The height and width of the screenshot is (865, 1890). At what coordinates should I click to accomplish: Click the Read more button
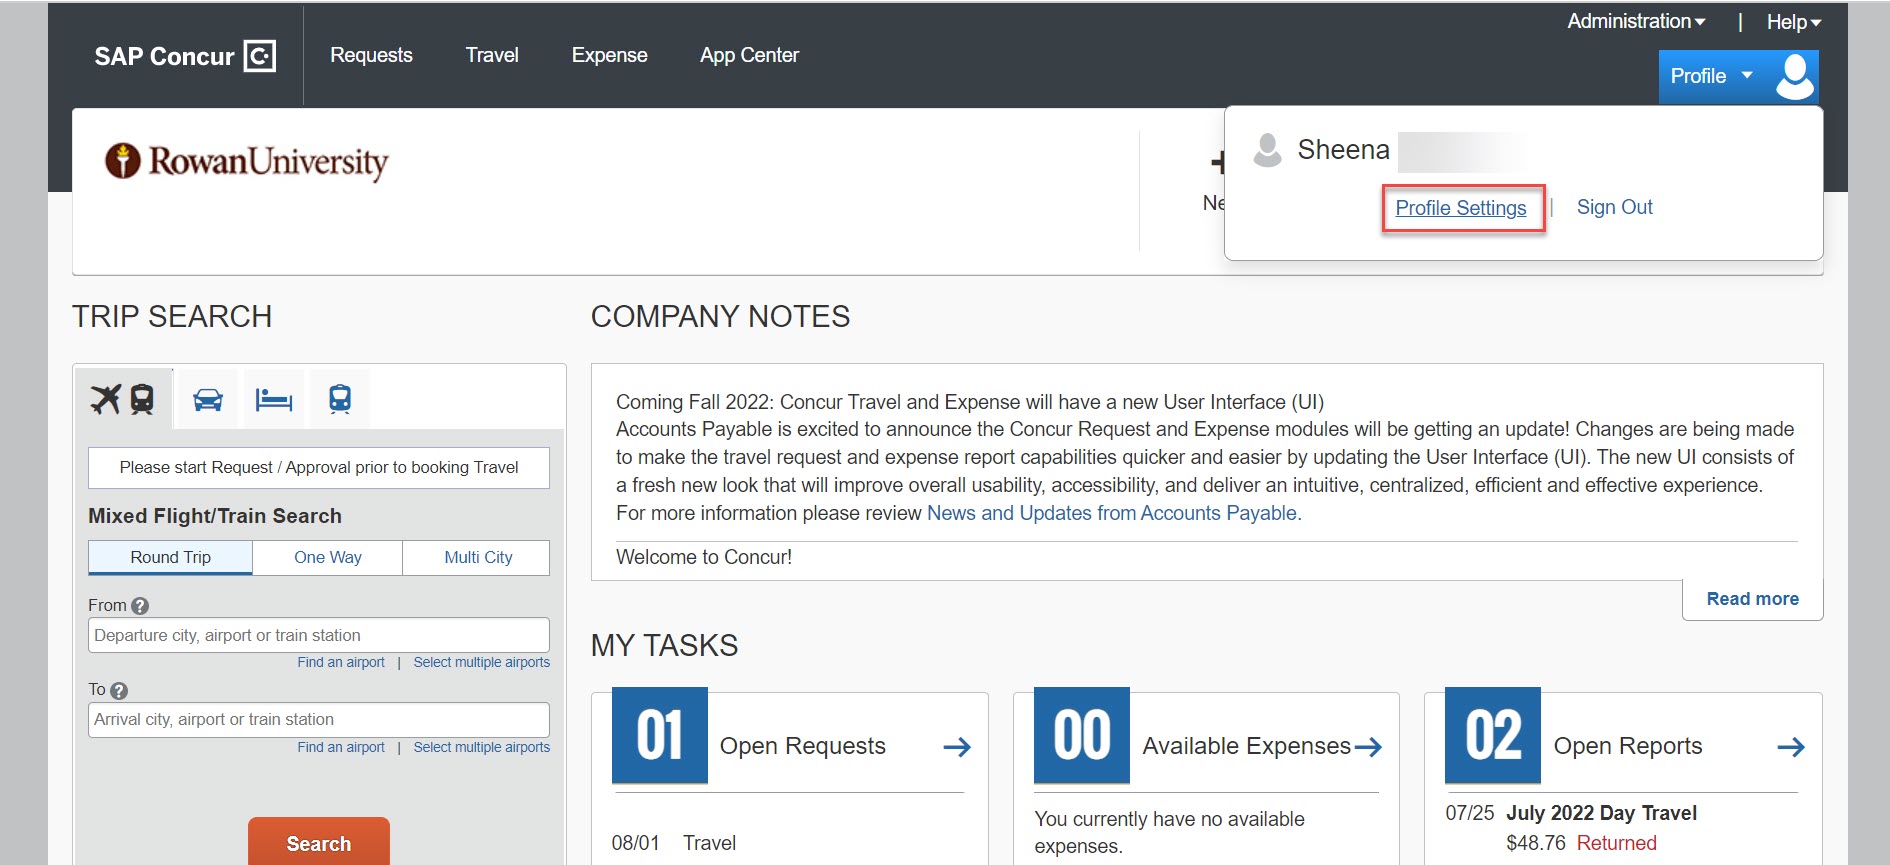tap(1752, 599)
